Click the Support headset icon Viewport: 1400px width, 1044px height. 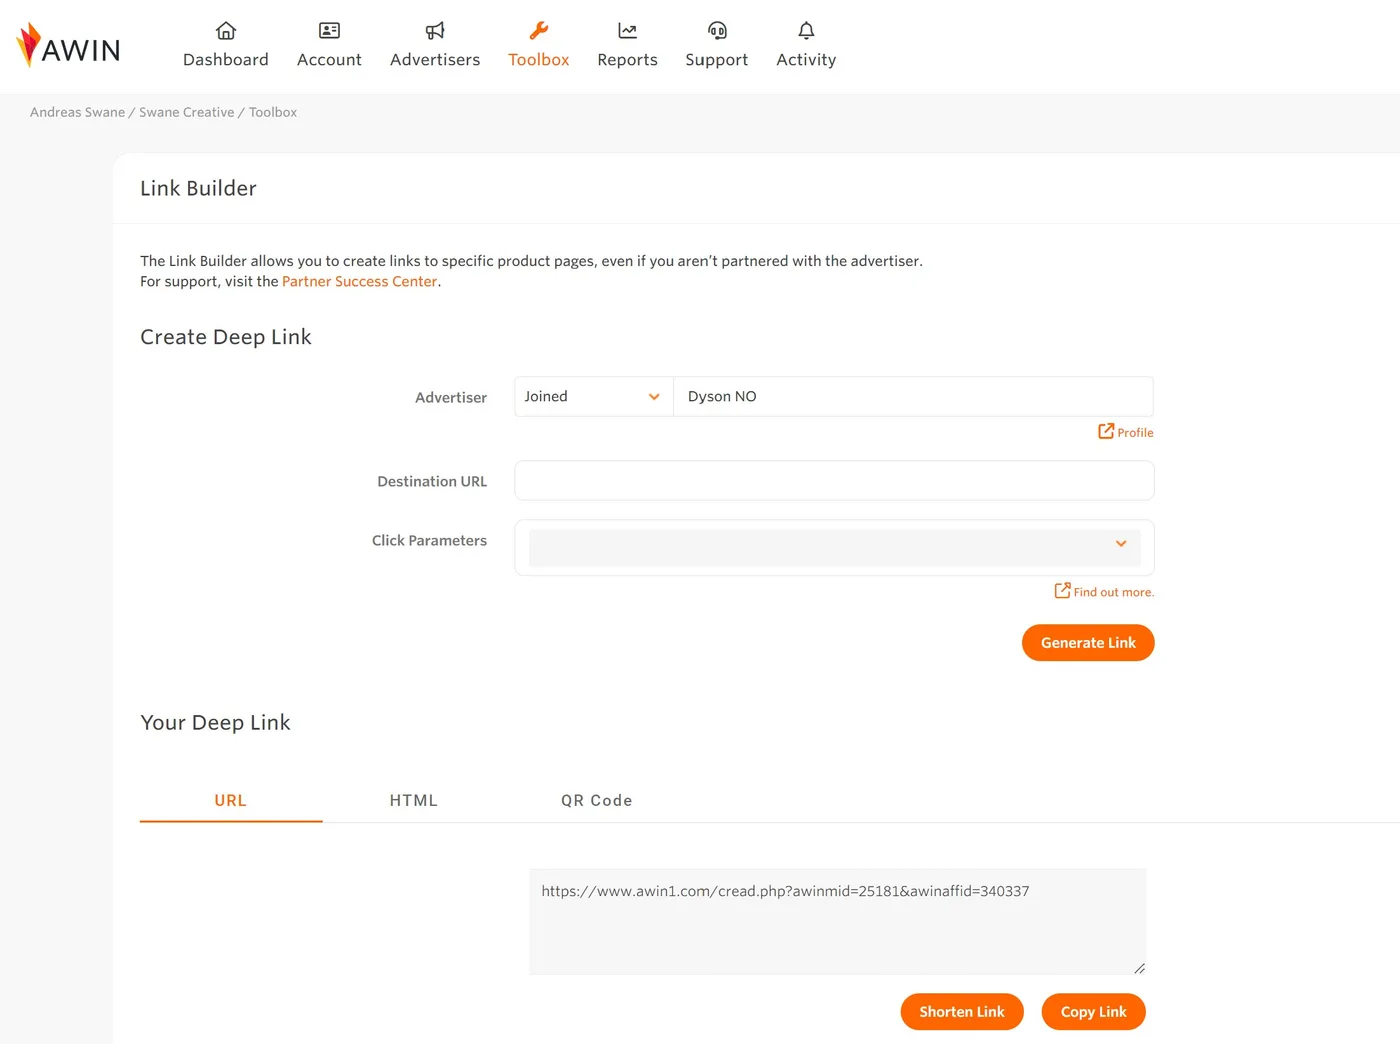(x=717, y=30)
